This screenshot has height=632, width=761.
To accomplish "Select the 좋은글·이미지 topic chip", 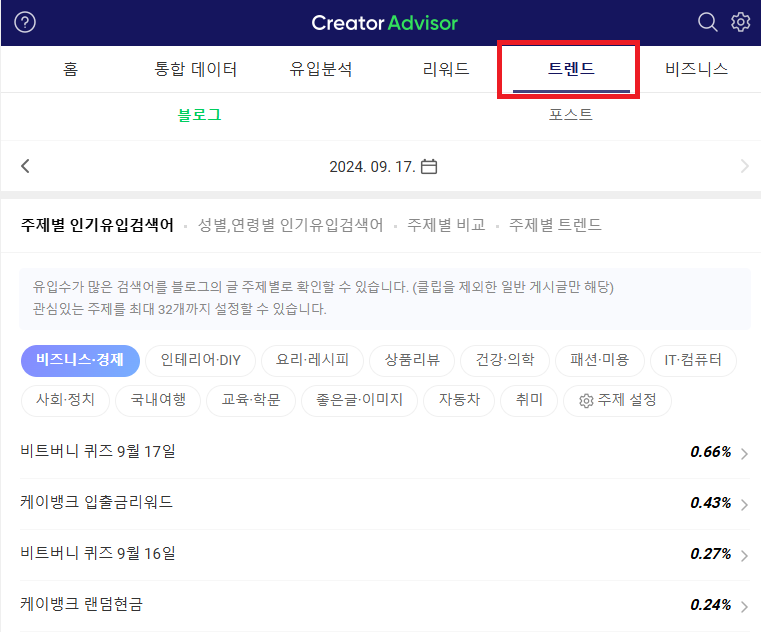I will (360, 400).
